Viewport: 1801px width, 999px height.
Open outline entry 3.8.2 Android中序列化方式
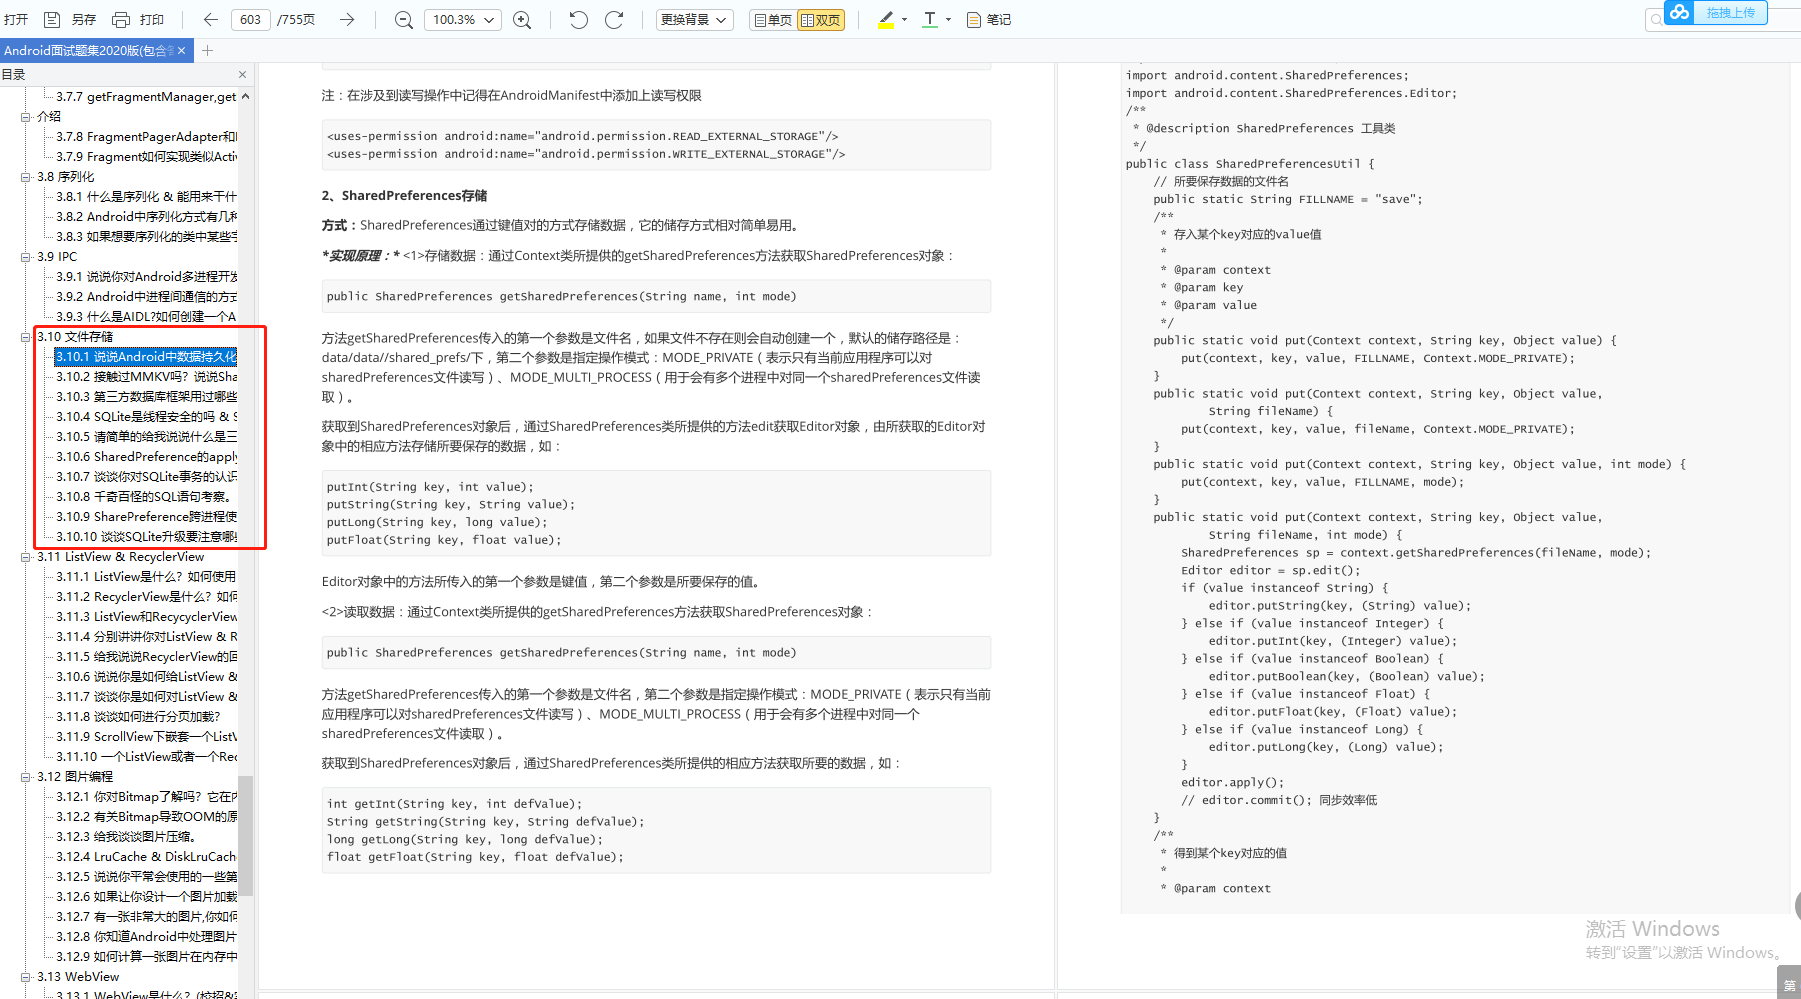coord(146,217)
